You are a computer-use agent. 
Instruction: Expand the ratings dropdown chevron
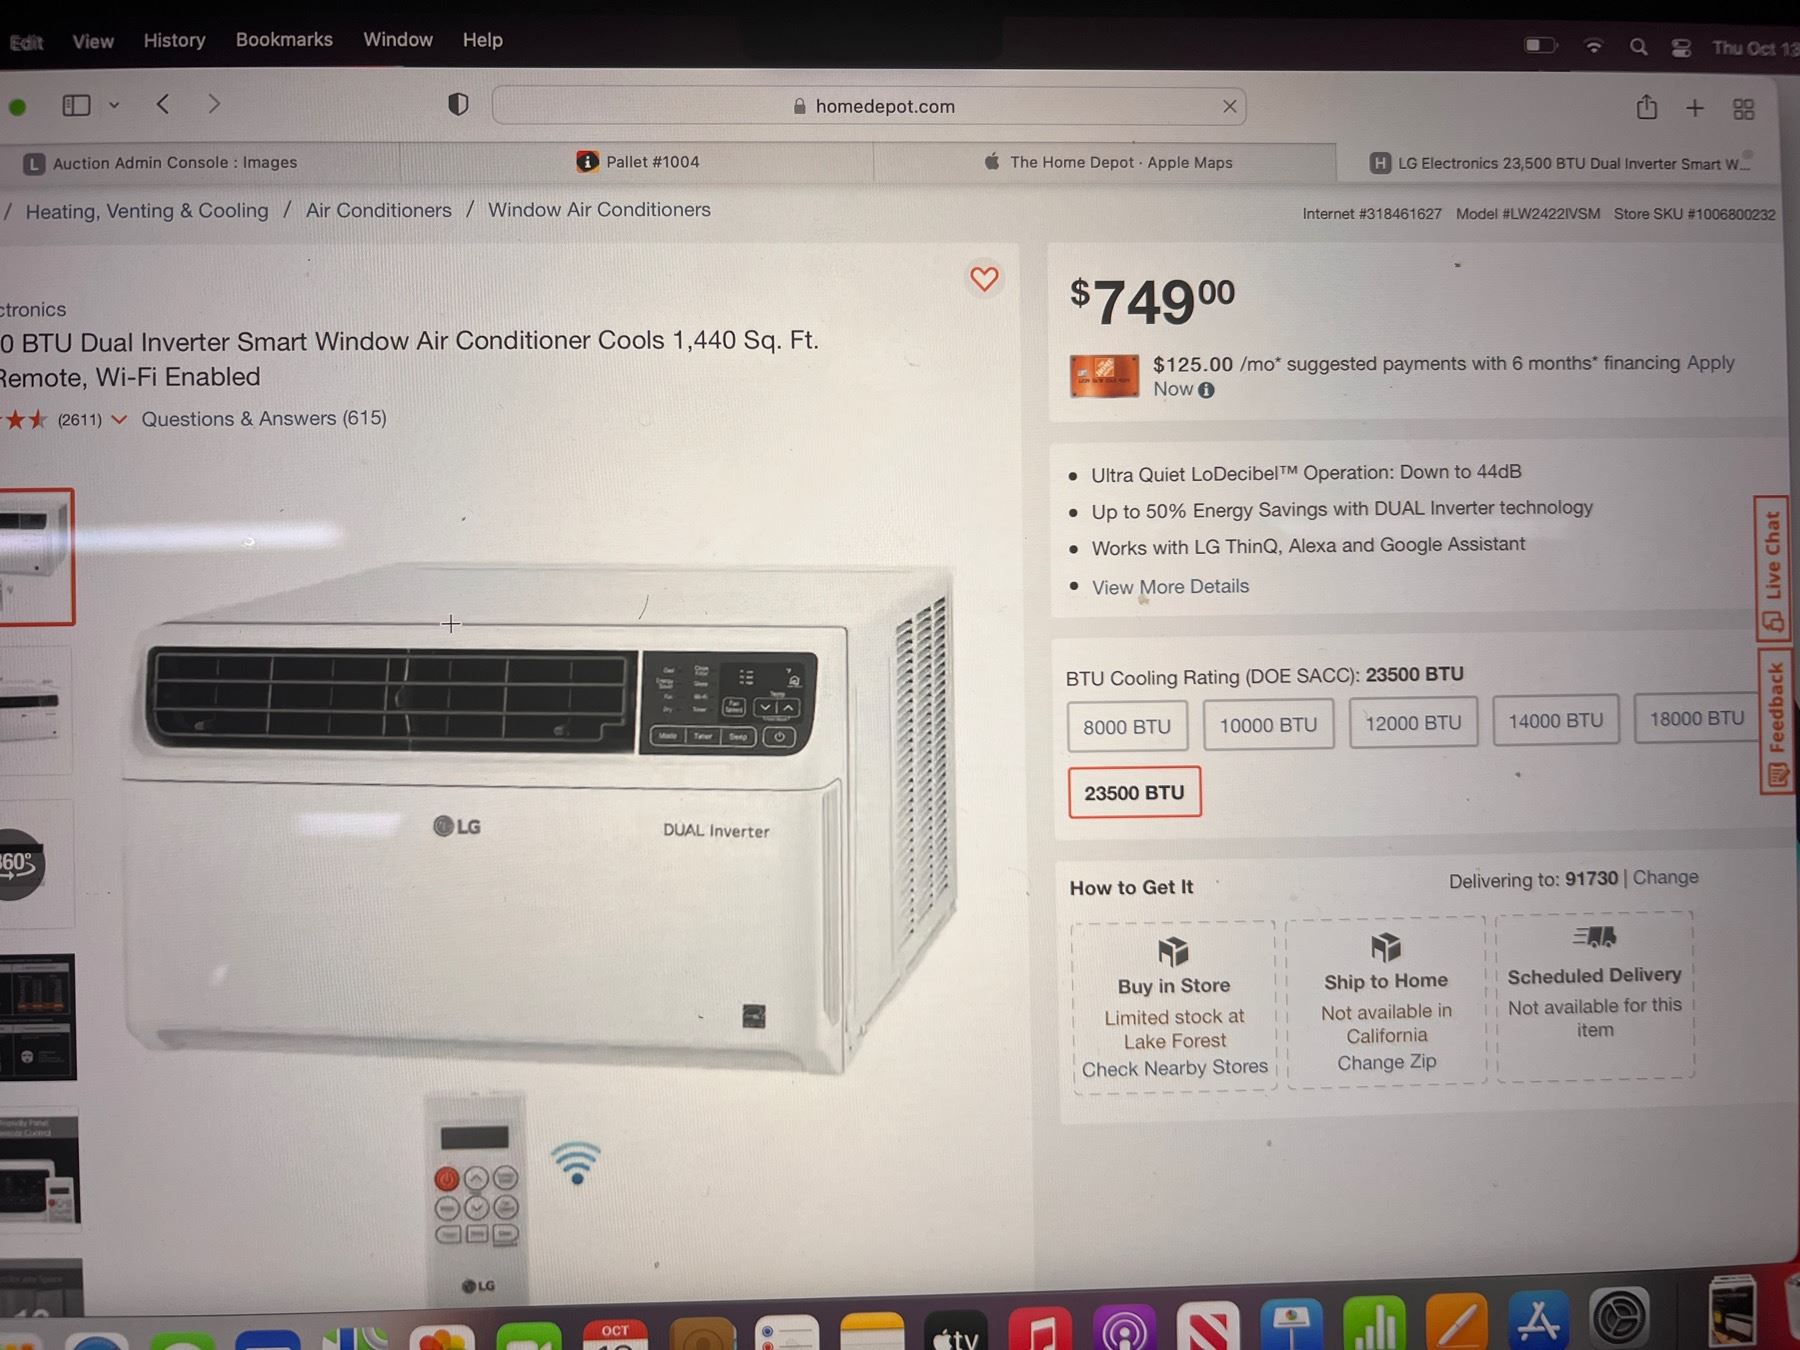click(x=119, y=419)
